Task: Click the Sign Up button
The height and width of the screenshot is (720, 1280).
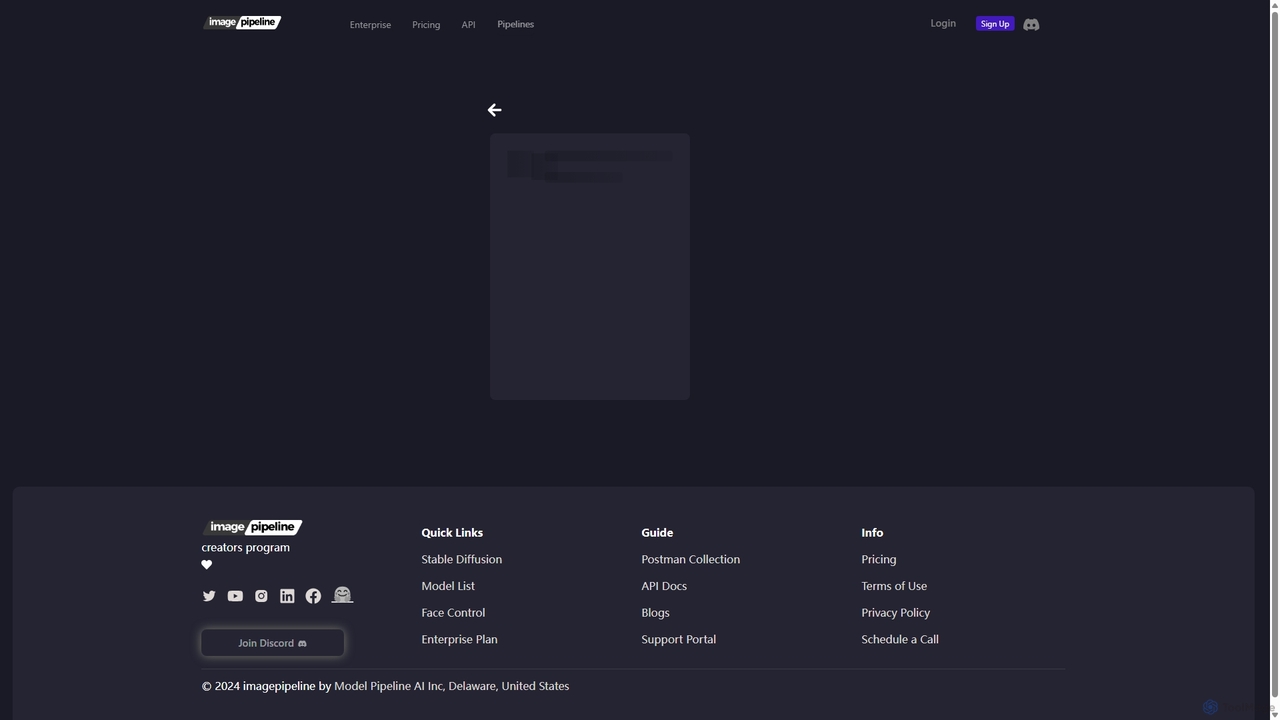Action: pos(995,24)
